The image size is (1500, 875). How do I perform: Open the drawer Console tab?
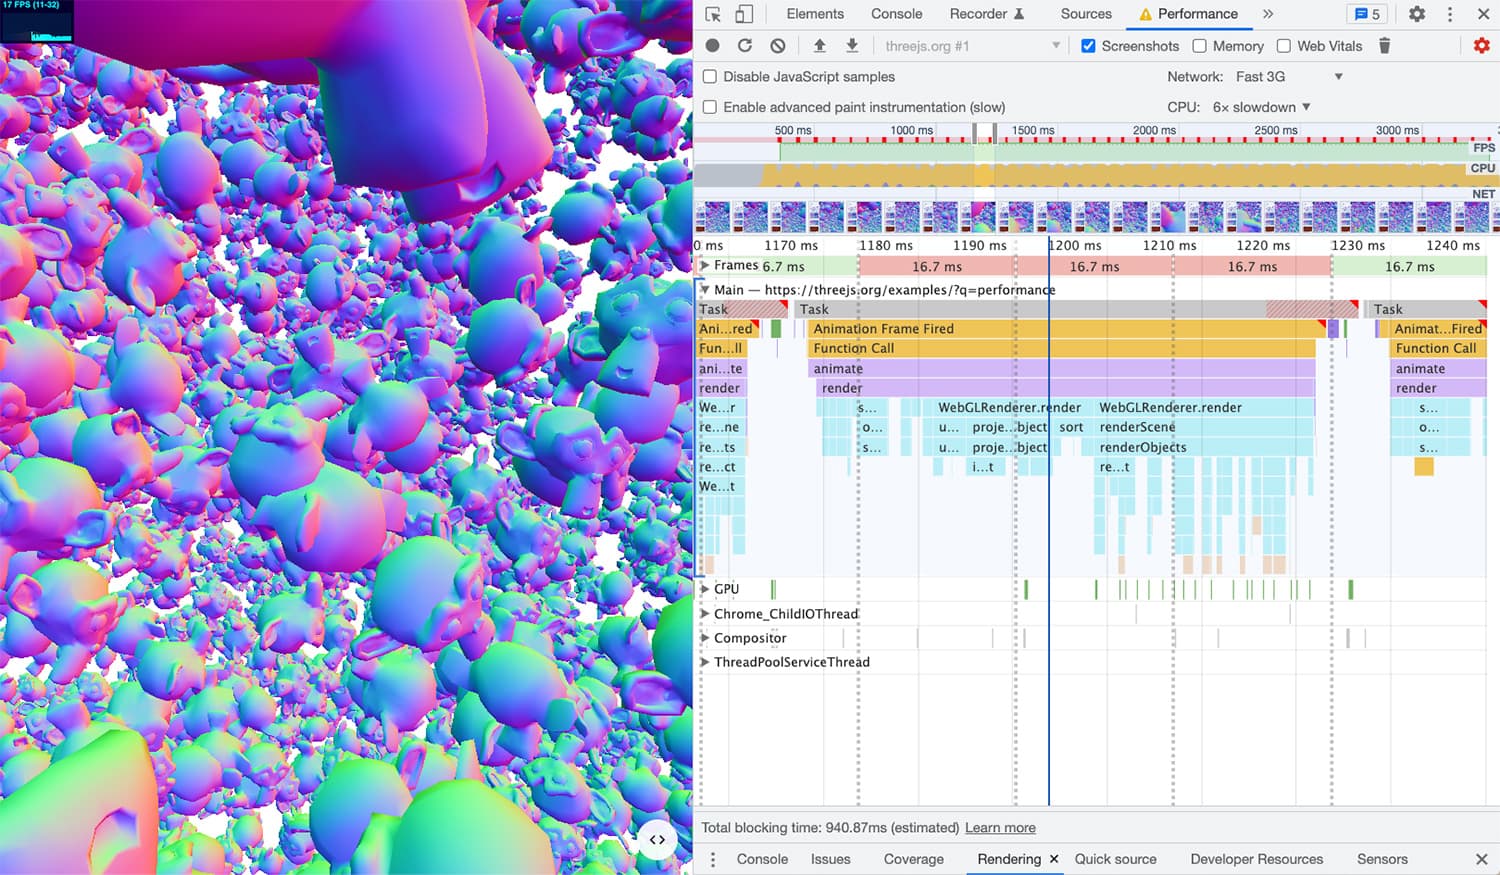pos(762,859)
